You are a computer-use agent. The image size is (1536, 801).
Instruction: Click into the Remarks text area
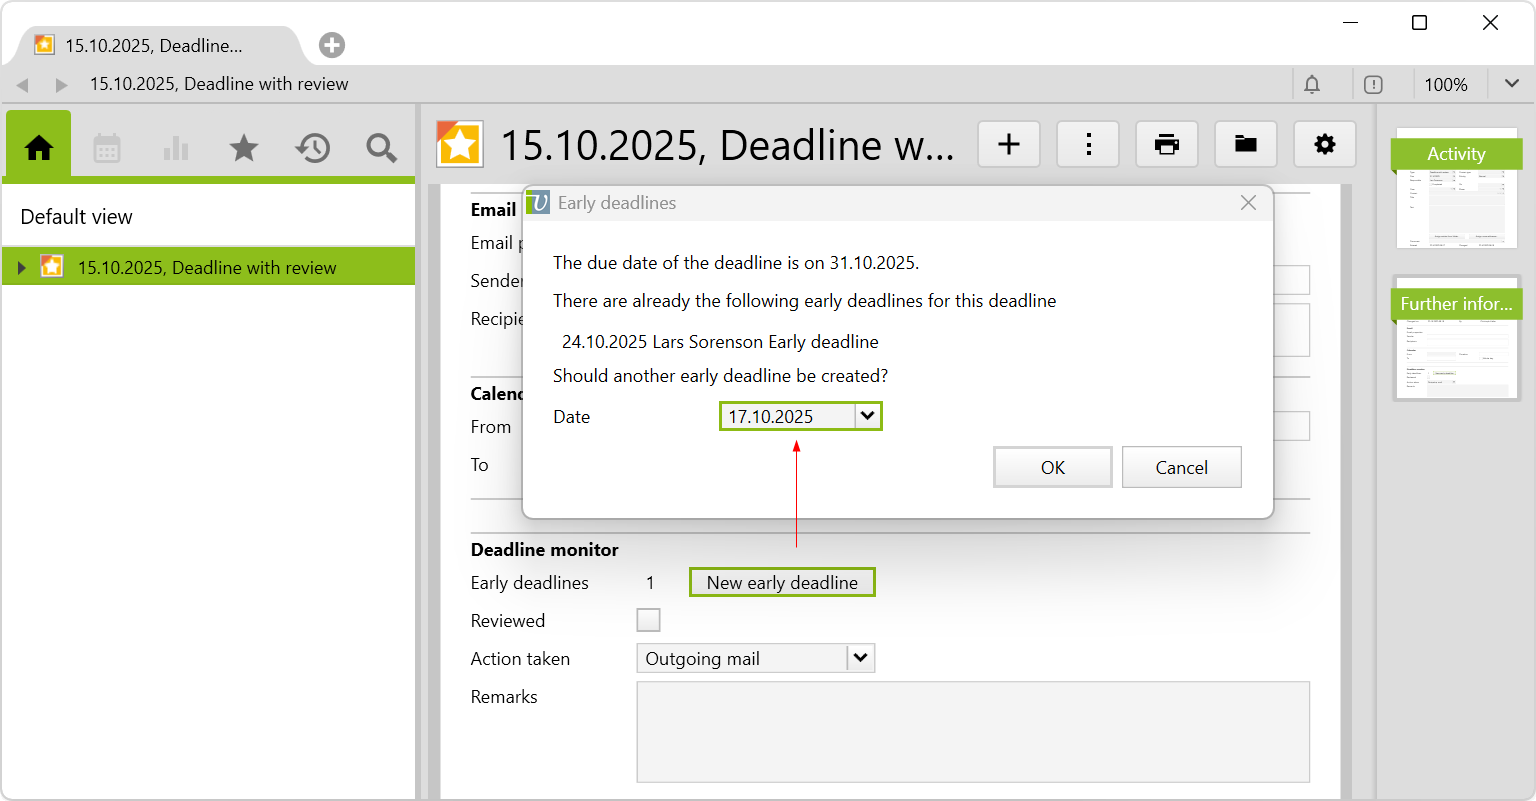click(972, 731)
